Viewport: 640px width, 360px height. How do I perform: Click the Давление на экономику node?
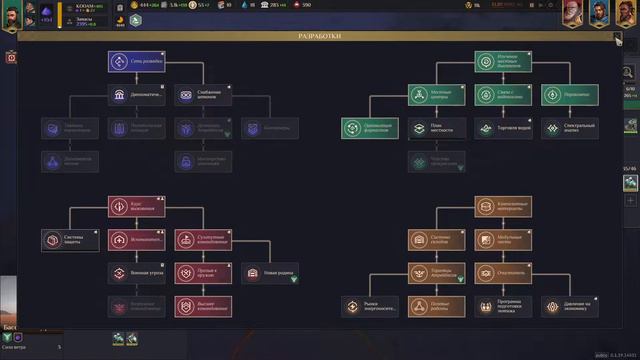tap(570, 307)
